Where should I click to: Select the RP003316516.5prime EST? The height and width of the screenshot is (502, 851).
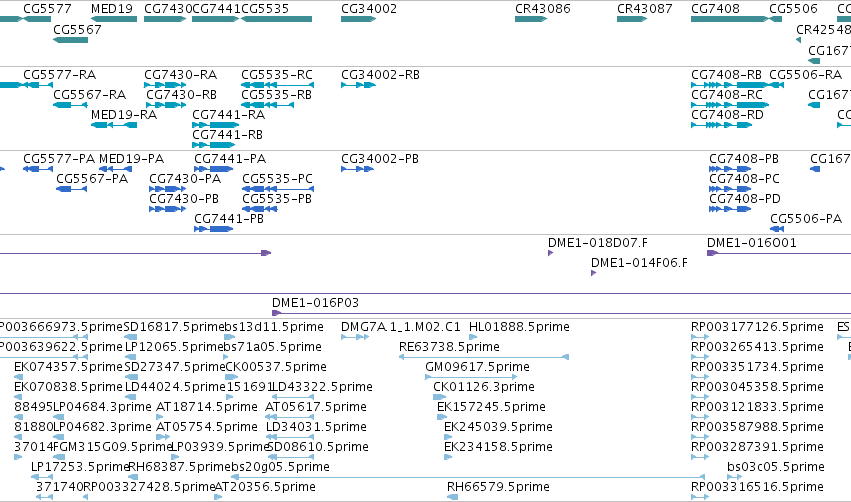[700, 497]
